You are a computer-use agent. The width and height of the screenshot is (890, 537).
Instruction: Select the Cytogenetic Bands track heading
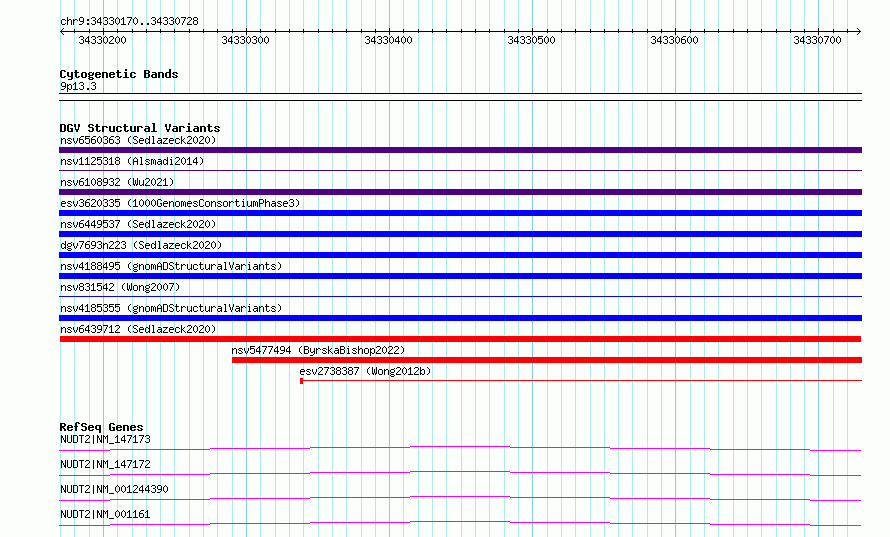pyautogui.click(x=119, y=74)
